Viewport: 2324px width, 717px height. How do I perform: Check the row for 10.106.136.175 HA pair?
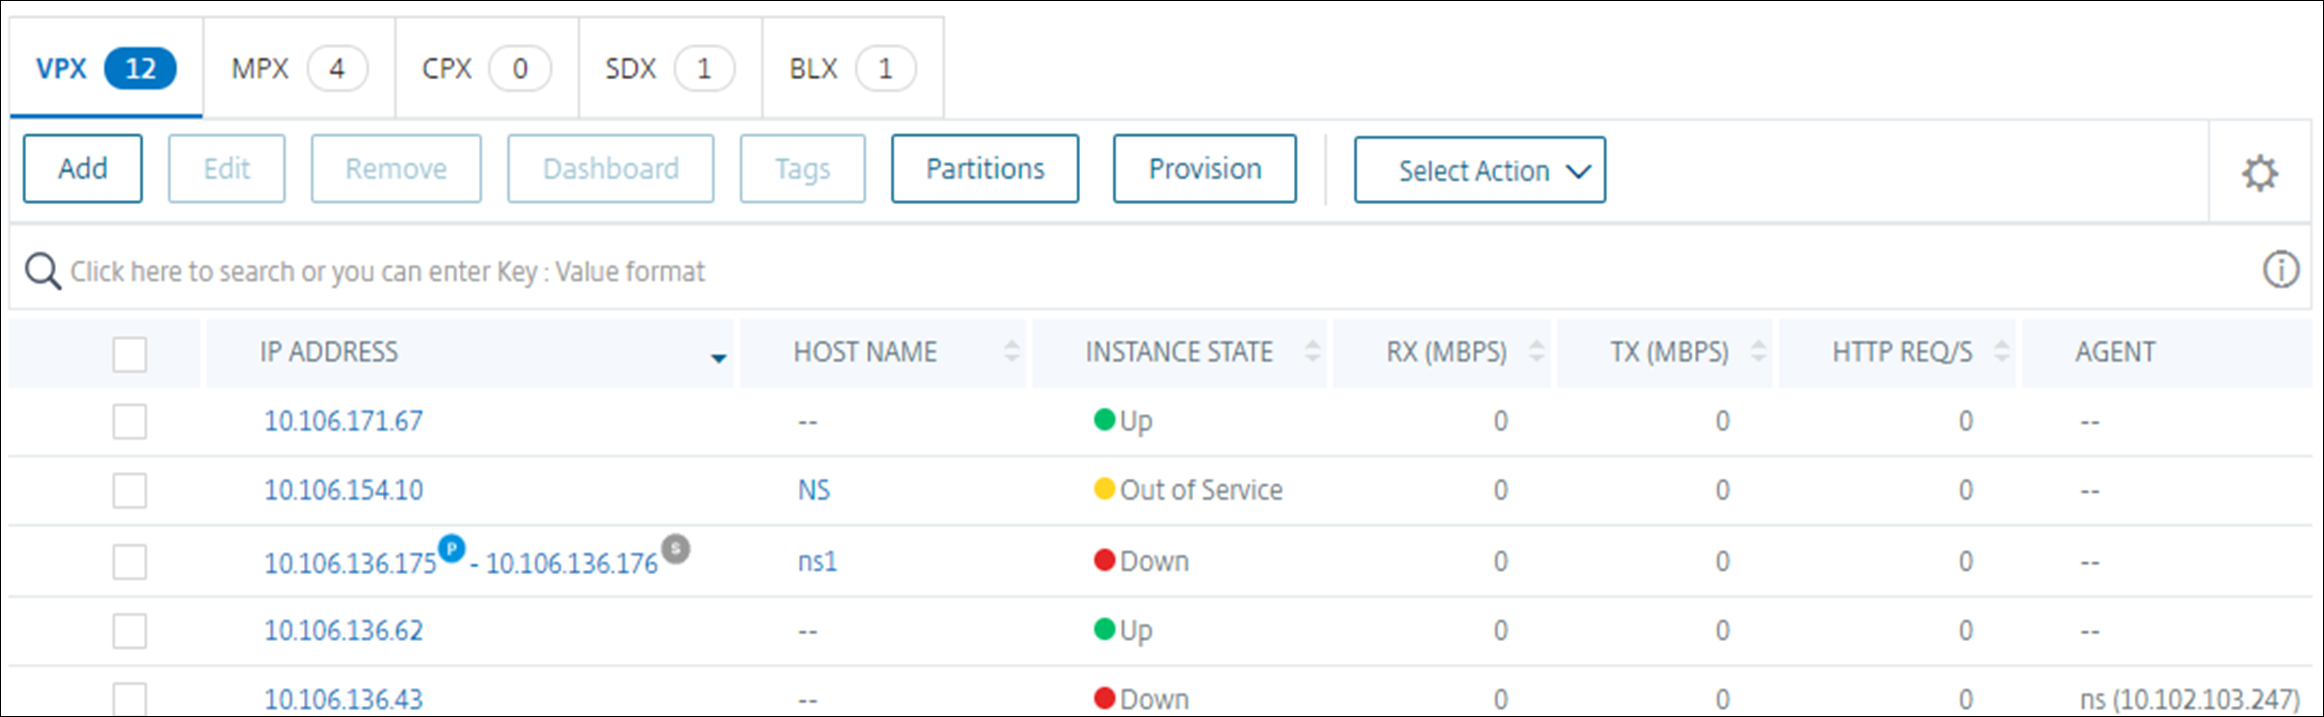(x=130, y=562)
